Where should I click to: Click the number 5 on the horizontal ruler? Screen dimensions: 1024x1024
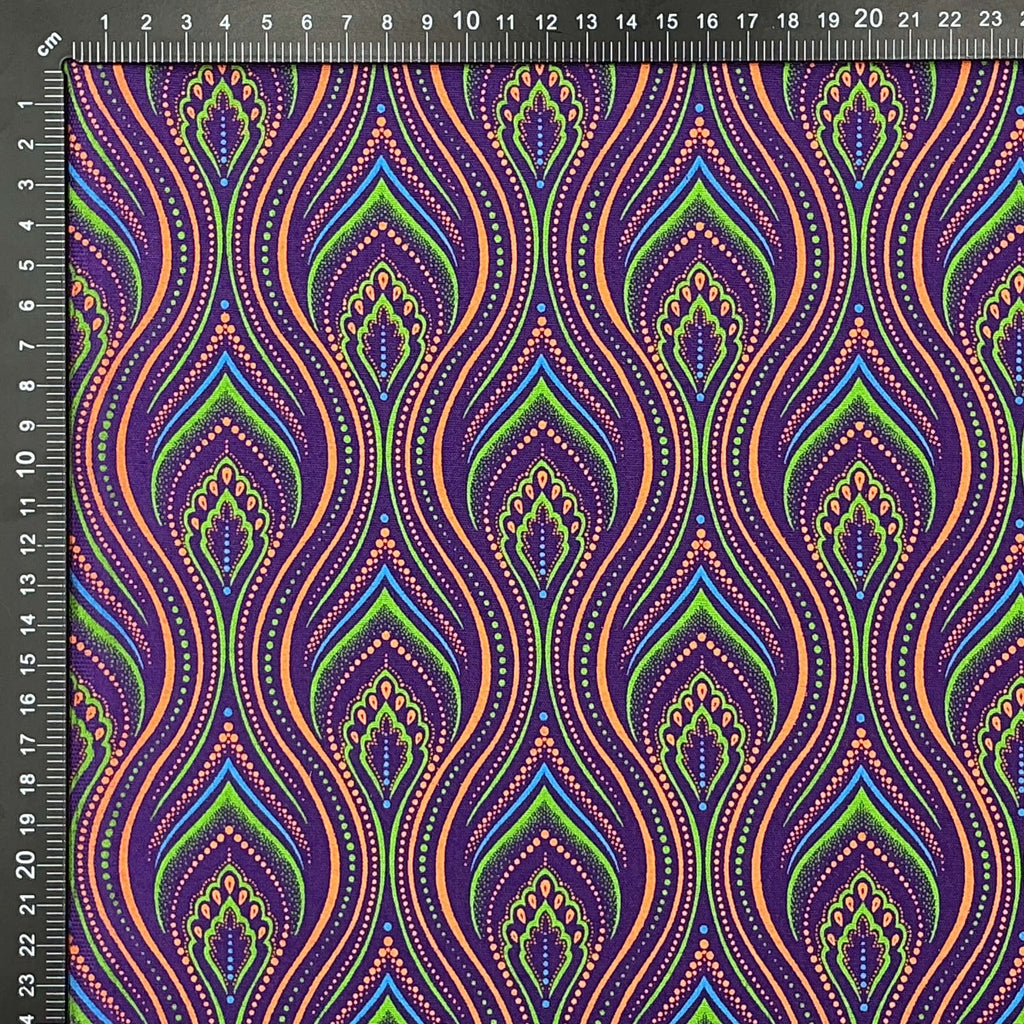[266, 23]
